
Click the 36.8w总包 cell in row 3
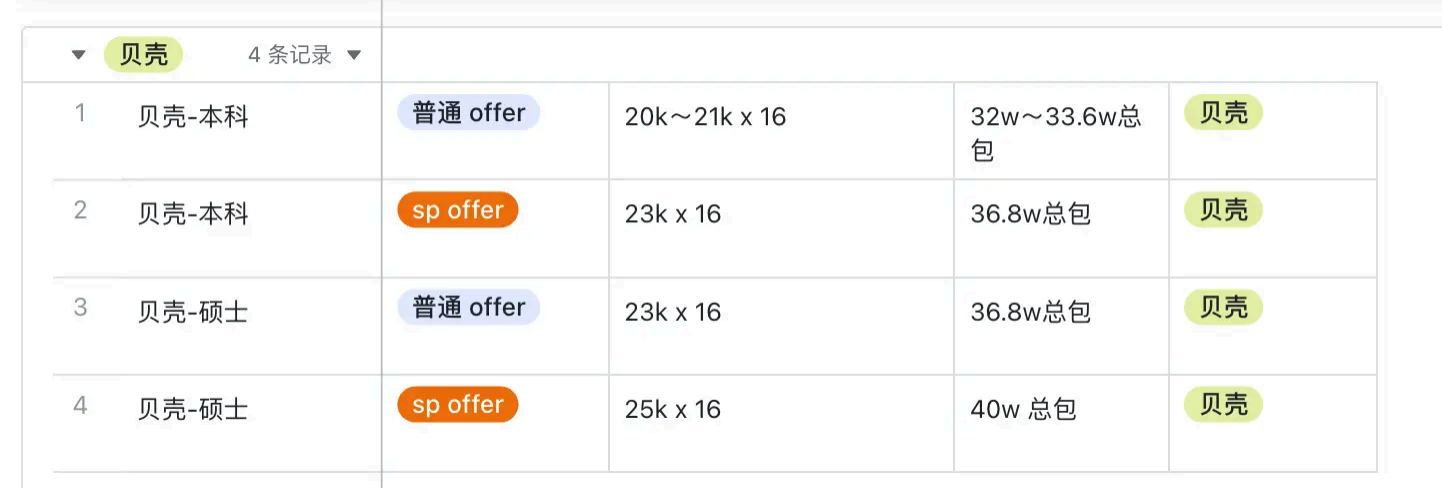[x=1030, y=312]
